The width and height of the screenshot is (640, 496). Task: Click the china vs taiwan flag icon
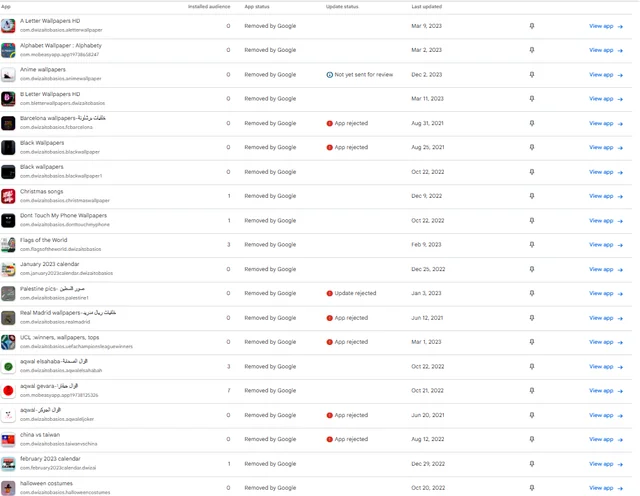[8, 440]
